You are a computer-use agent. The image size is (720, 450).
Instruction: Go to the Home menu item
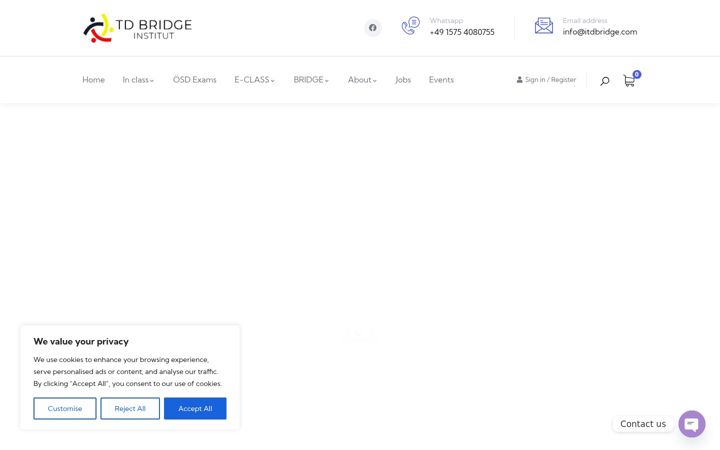[93, 80]
